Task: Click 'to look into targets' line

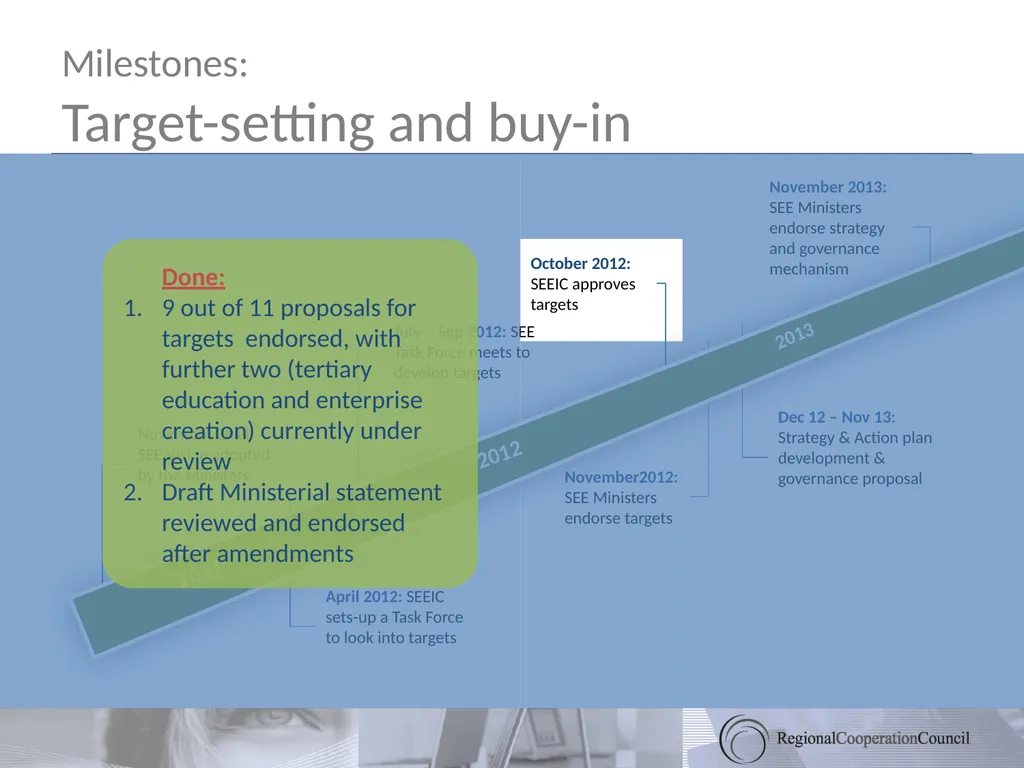Action: pyautogui.click(x=391, y=637)
